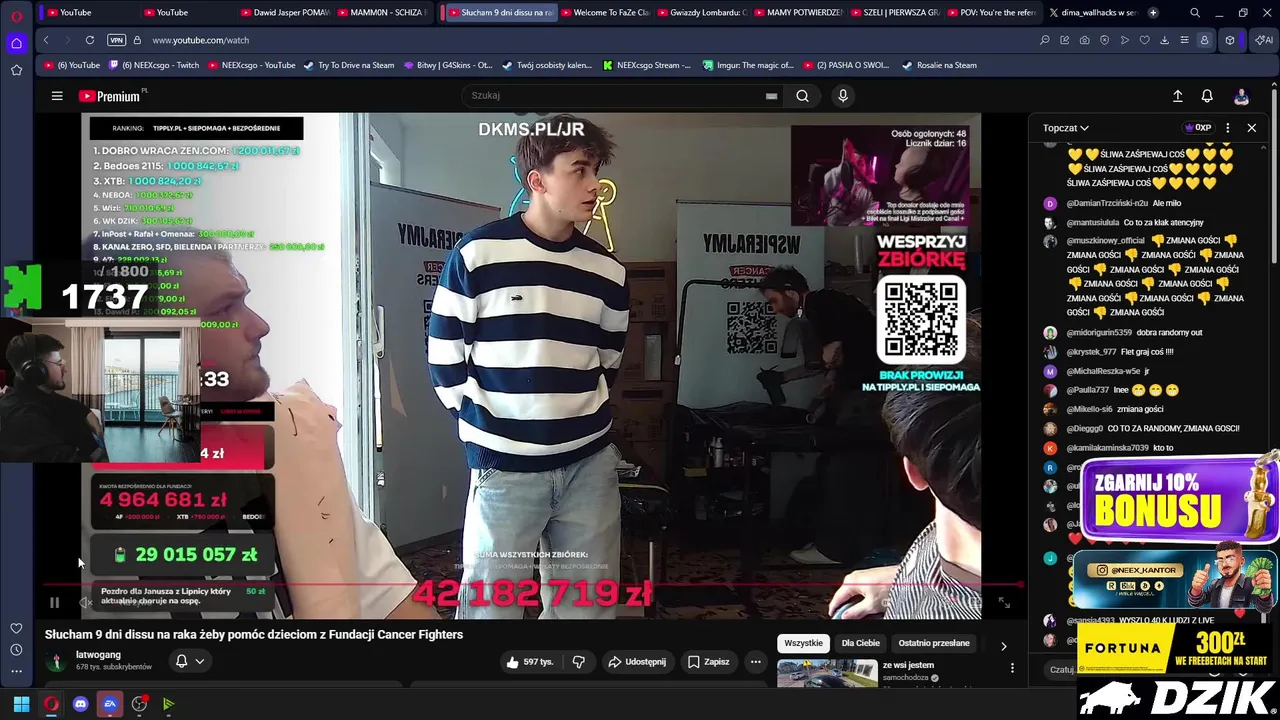1280x720 pixels.
Task: Switch to Welcome To FaZe Clan tab
Action: 606,13
